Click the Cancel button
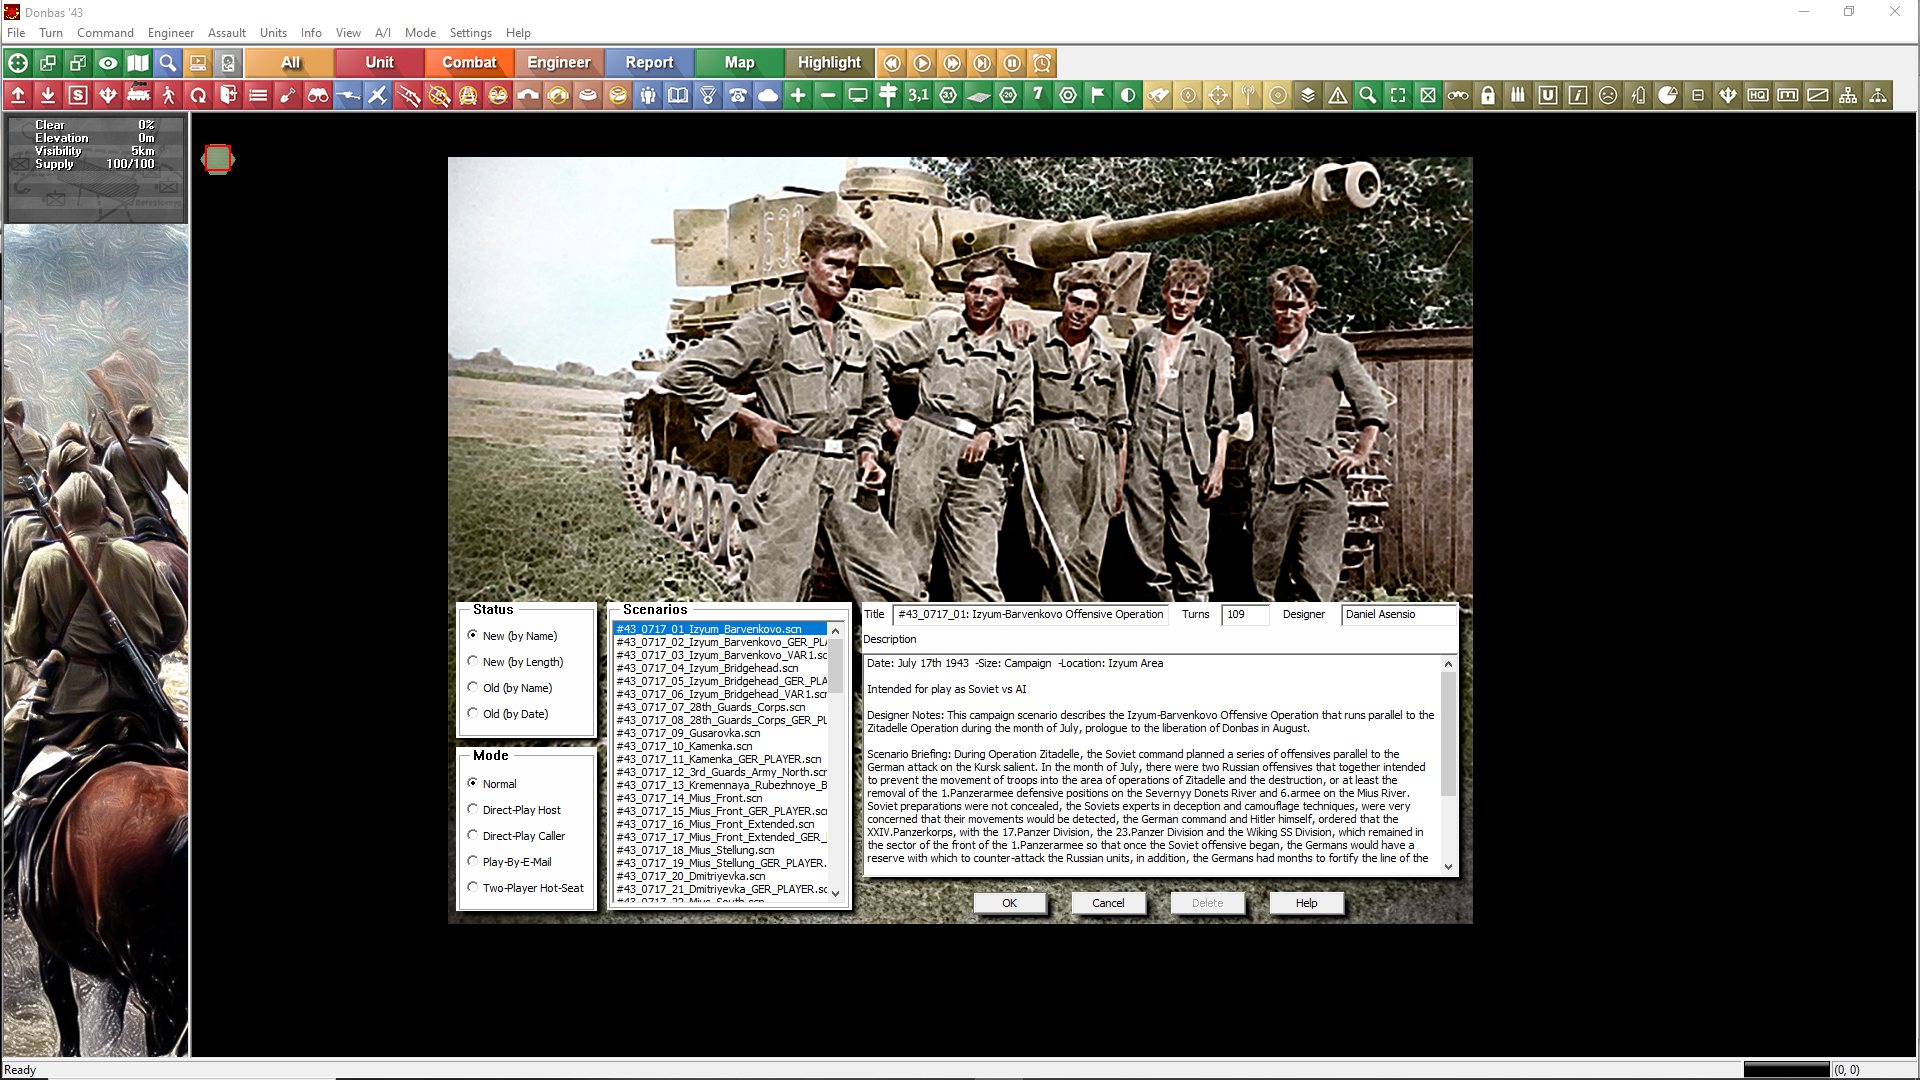Screen dimensions: 1920x1080 [1107, 903]
